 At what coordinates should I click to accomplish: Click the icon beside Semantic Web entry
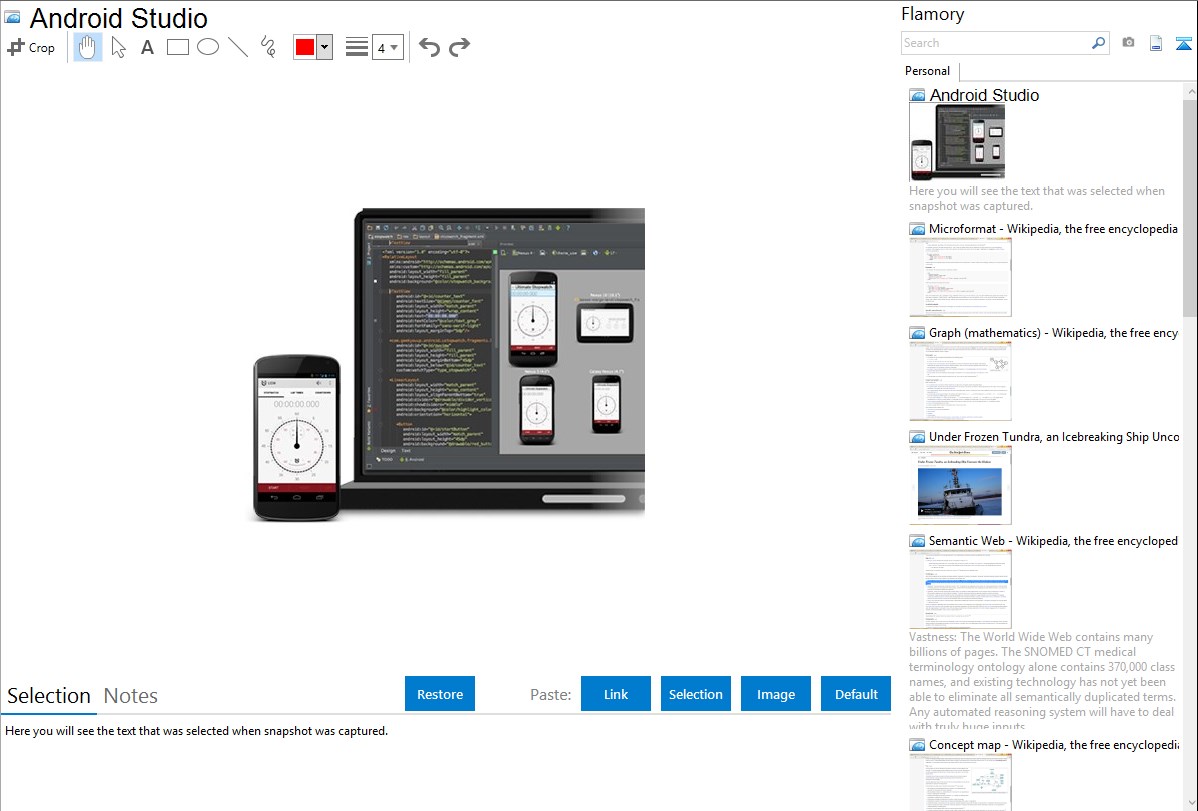[918, 541]
